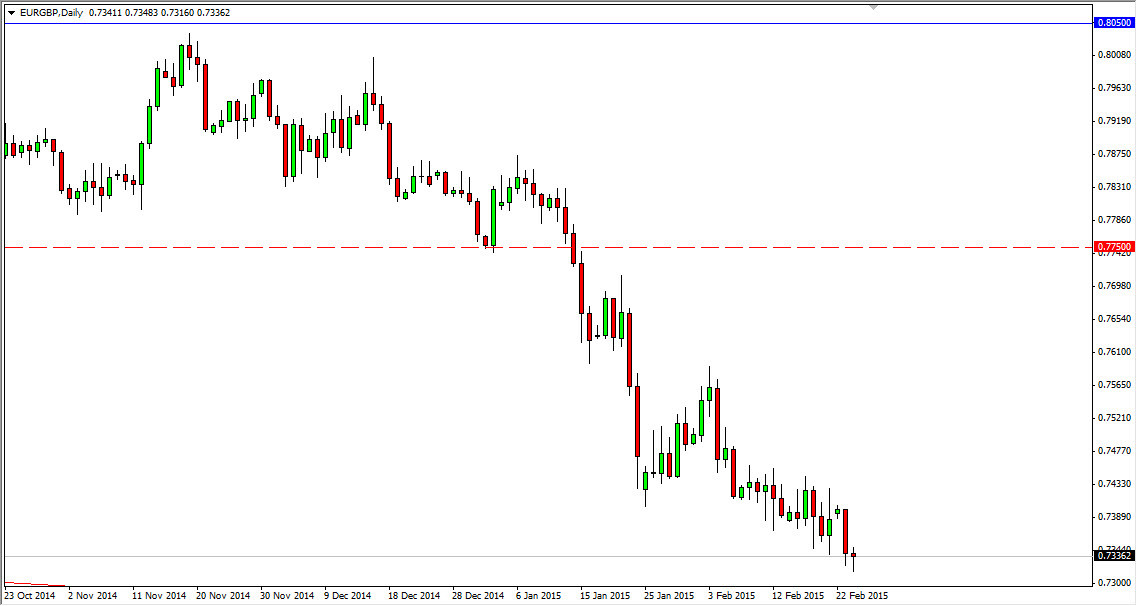
Task: Click the most recent candlestick on the chart
Action: tap(852, 555)
